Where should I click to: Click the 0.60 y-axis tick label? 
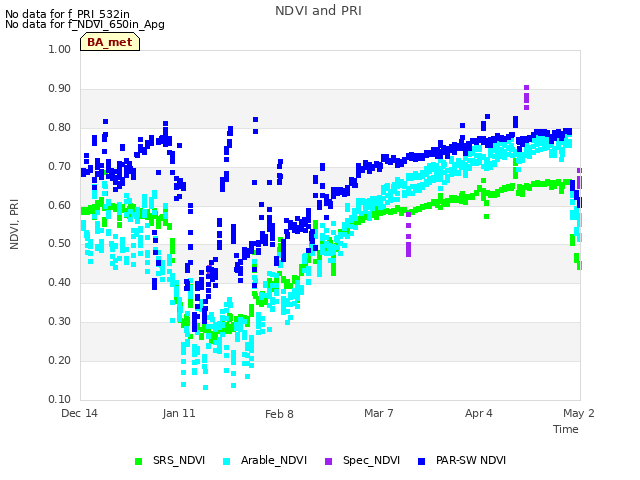tap(60, 205)
